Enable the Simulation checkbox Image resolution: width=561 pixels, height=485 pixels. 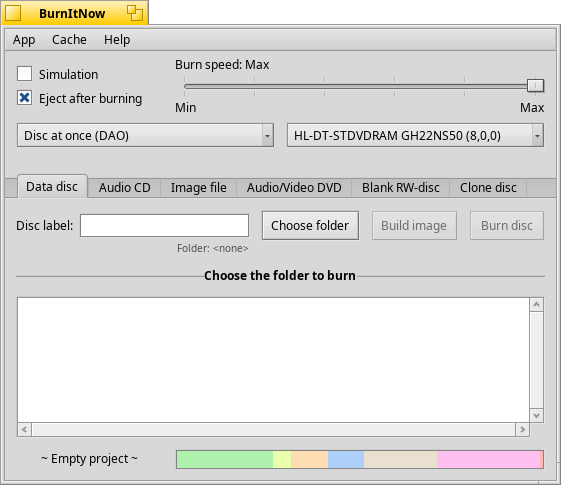(x=24, y=74)
